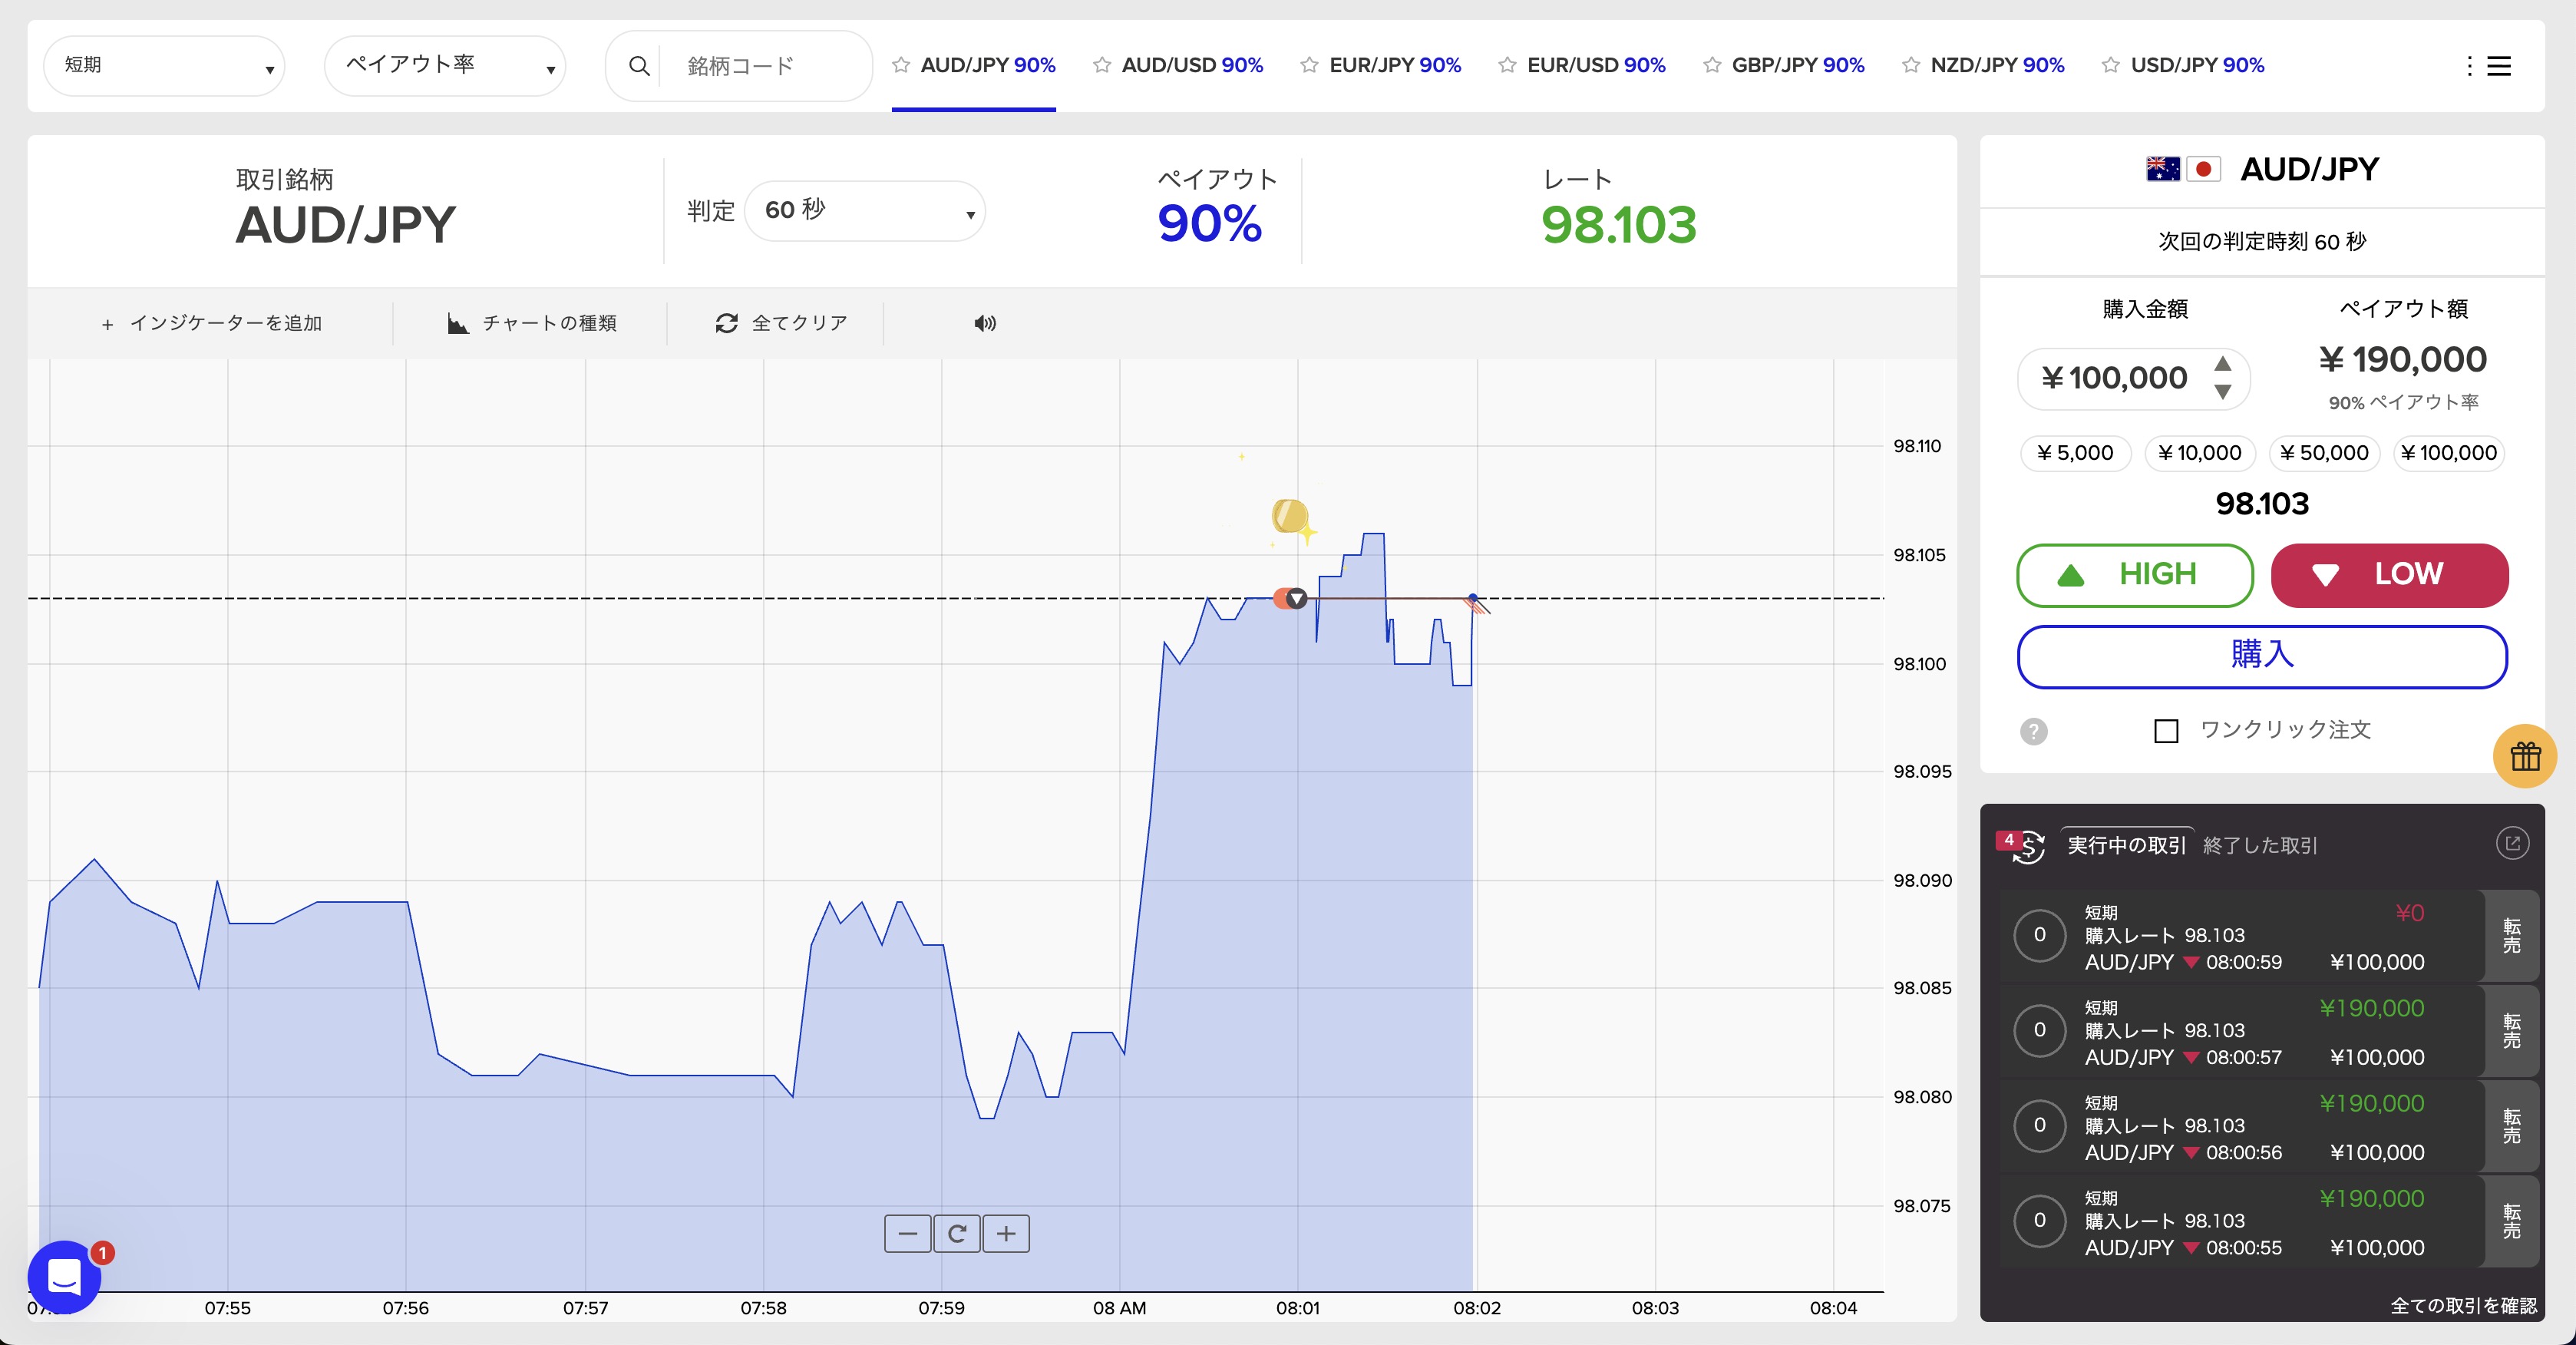Switch to 終了した取引 tab
Viewport: 2576px width, 1345px height.
(x=2260, y=846)
